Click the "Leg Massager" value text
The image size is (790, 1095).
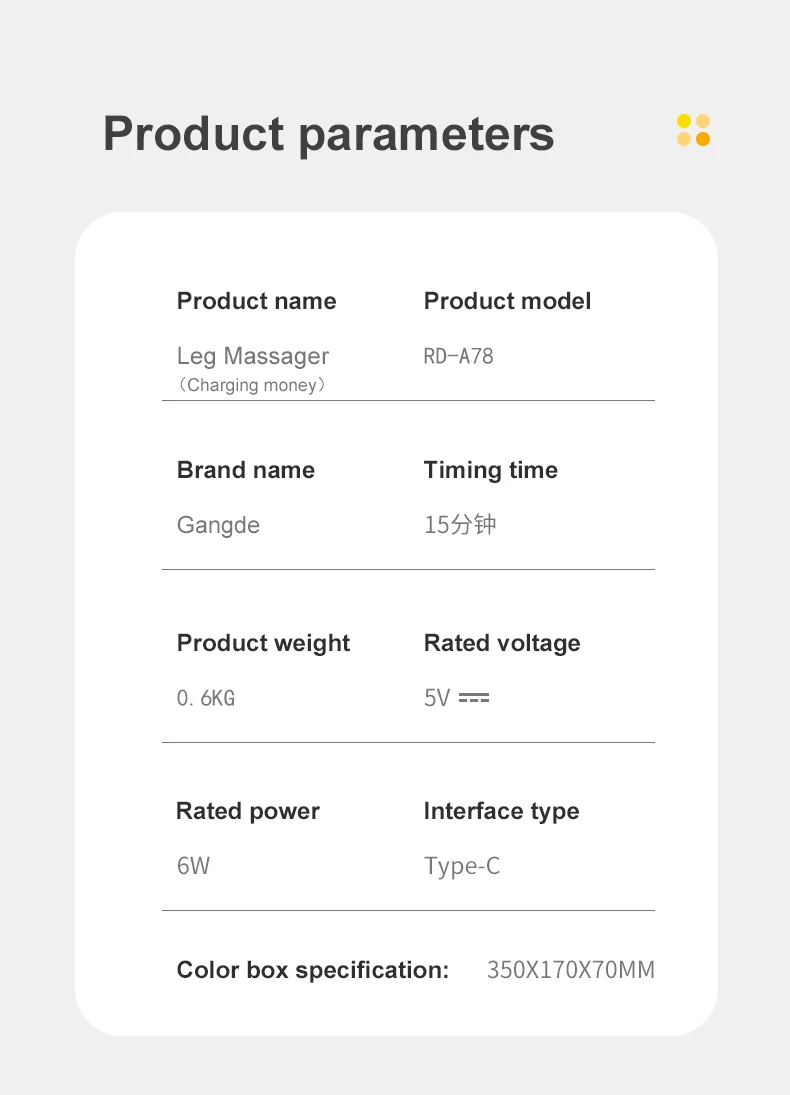pos(252,356)
